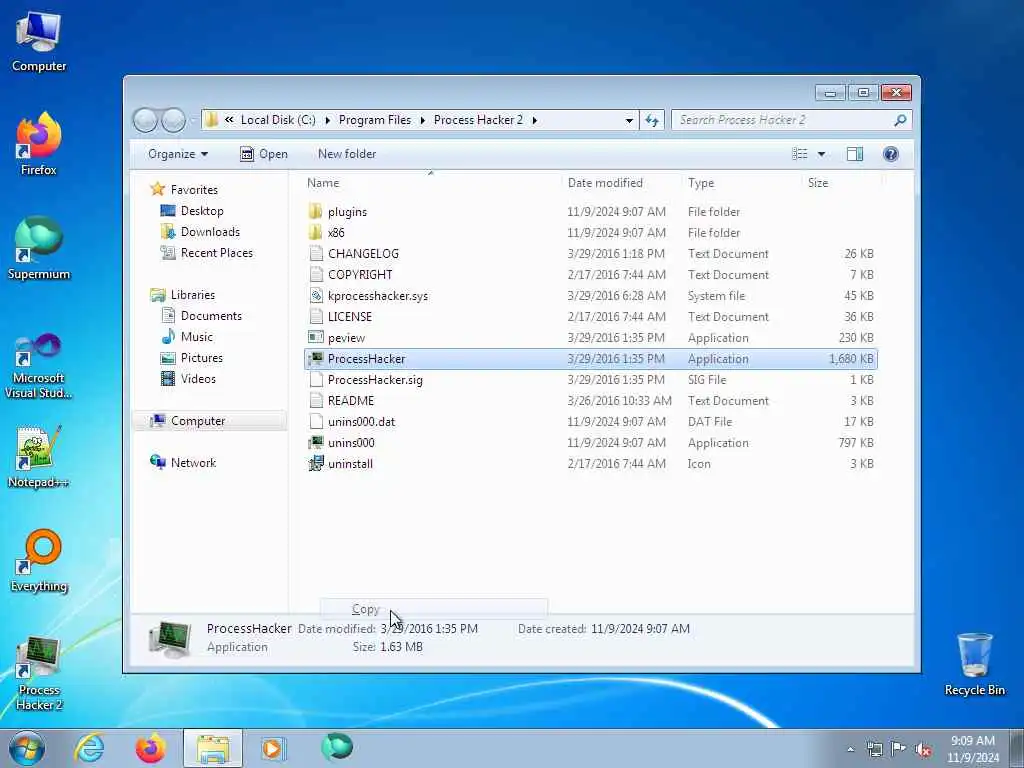Expand the arrow after Process Hacker 2 breadcrumb
This screenshot has width=1024, height=768.
click(534, 120)
